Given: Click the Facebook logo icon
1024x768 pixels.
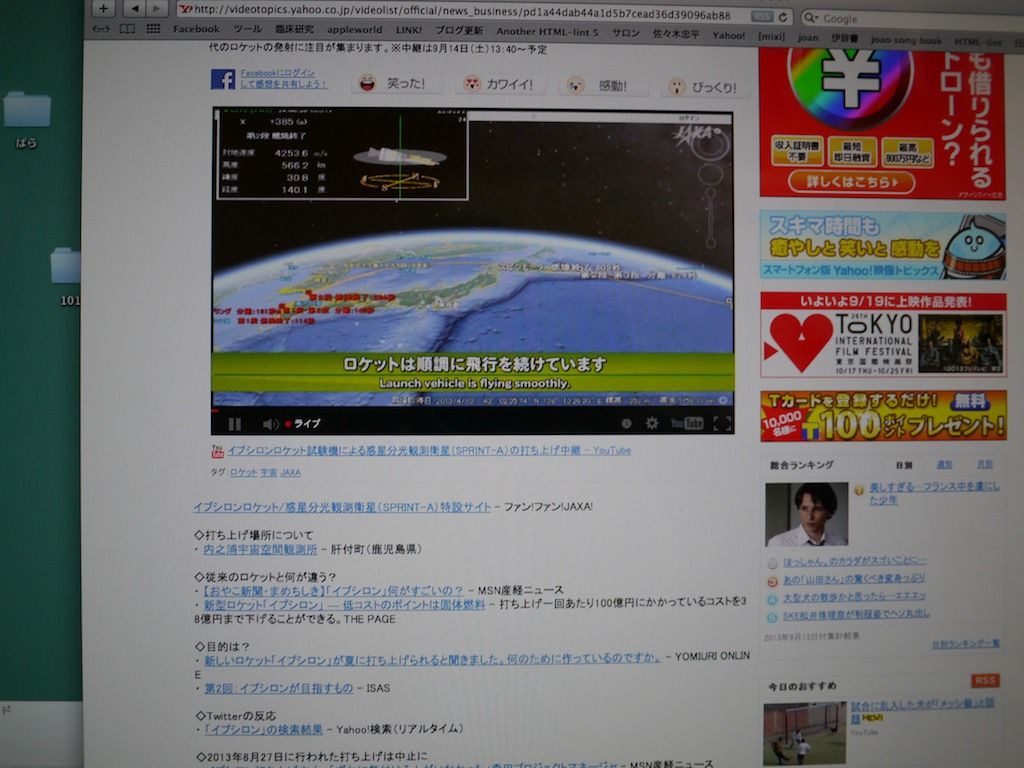Looking at the screenshot, I should 223,79.
